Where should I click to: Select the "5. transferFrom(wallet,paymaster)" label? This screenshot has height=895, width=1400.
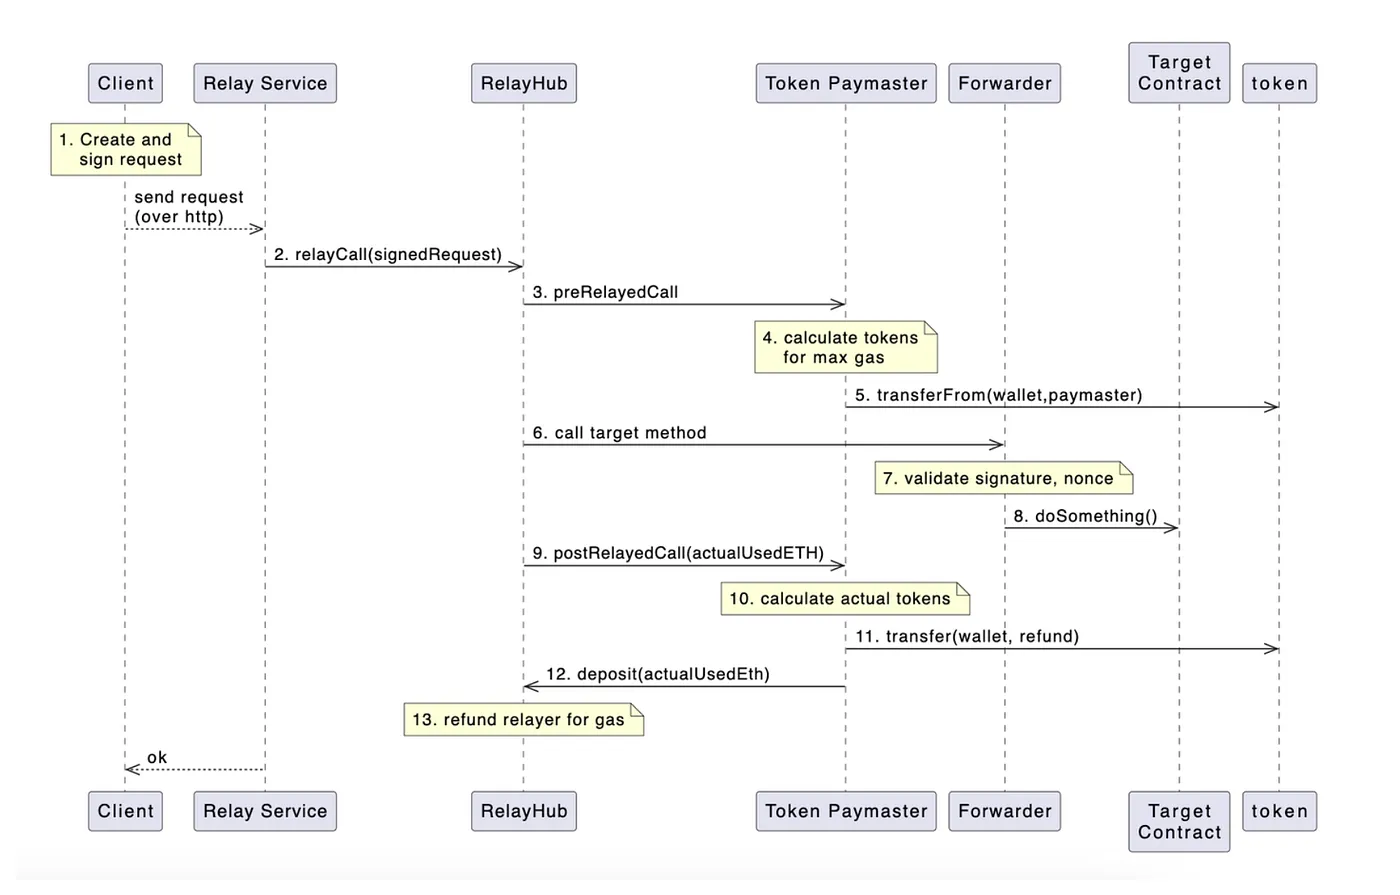click(x=998, y=396)
